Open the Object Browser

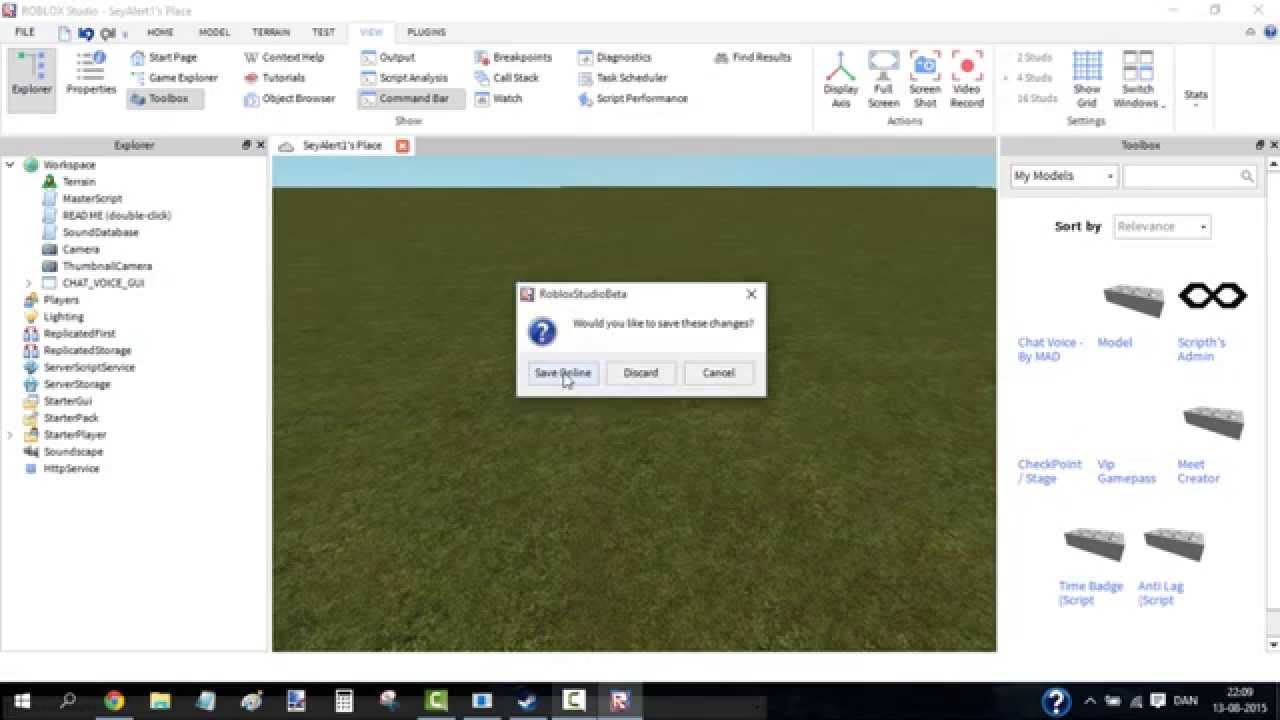[290, 99]
